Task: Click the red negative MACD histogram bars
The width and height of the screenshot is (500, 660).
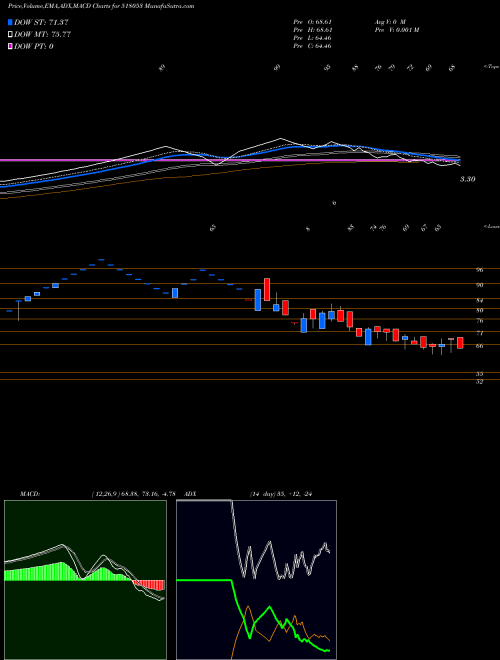Action: pyautogui.click(x=149, y=585)
